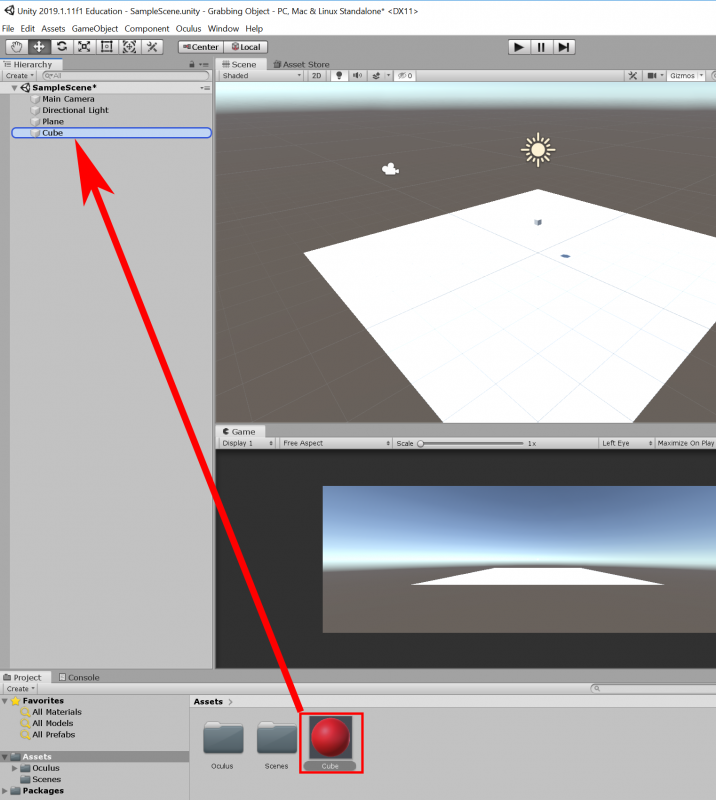Toggle scene effects image icon
Viewport: 716px width, 800px height.
376,76
